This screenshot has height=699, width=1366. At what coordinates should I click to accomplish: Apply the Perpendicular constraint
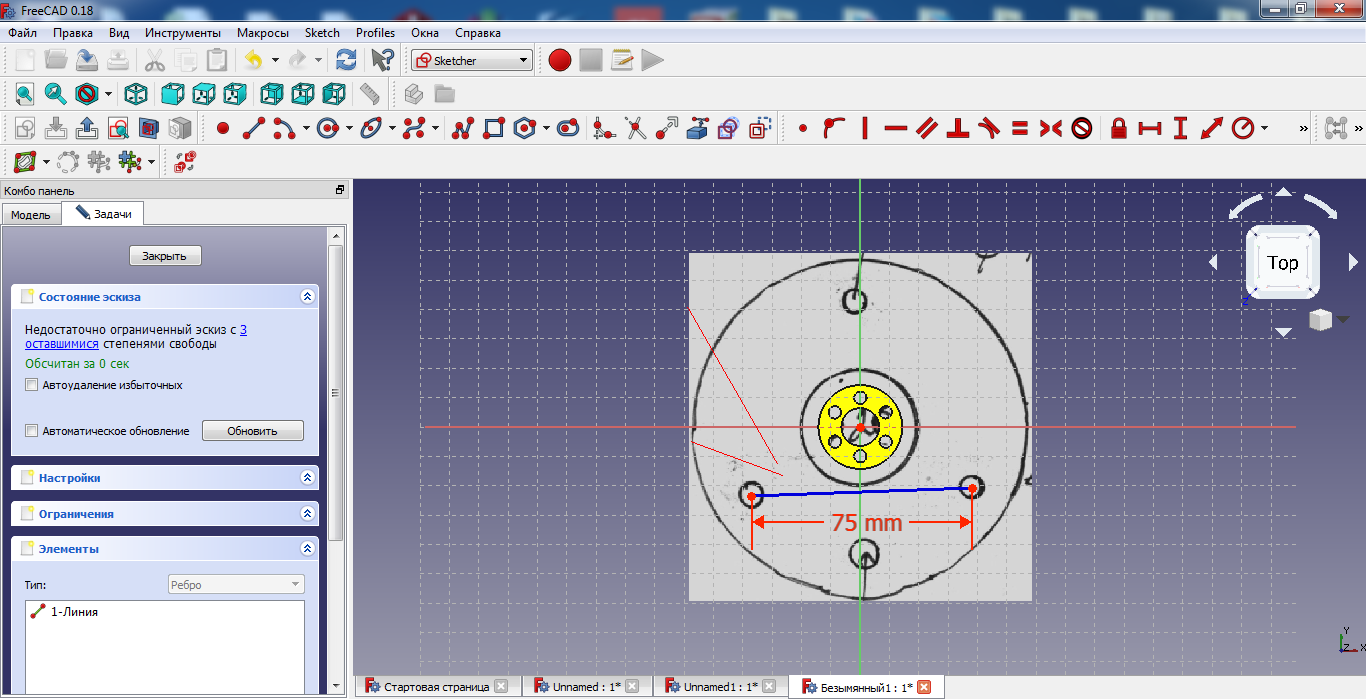click(x=958, y=128)
